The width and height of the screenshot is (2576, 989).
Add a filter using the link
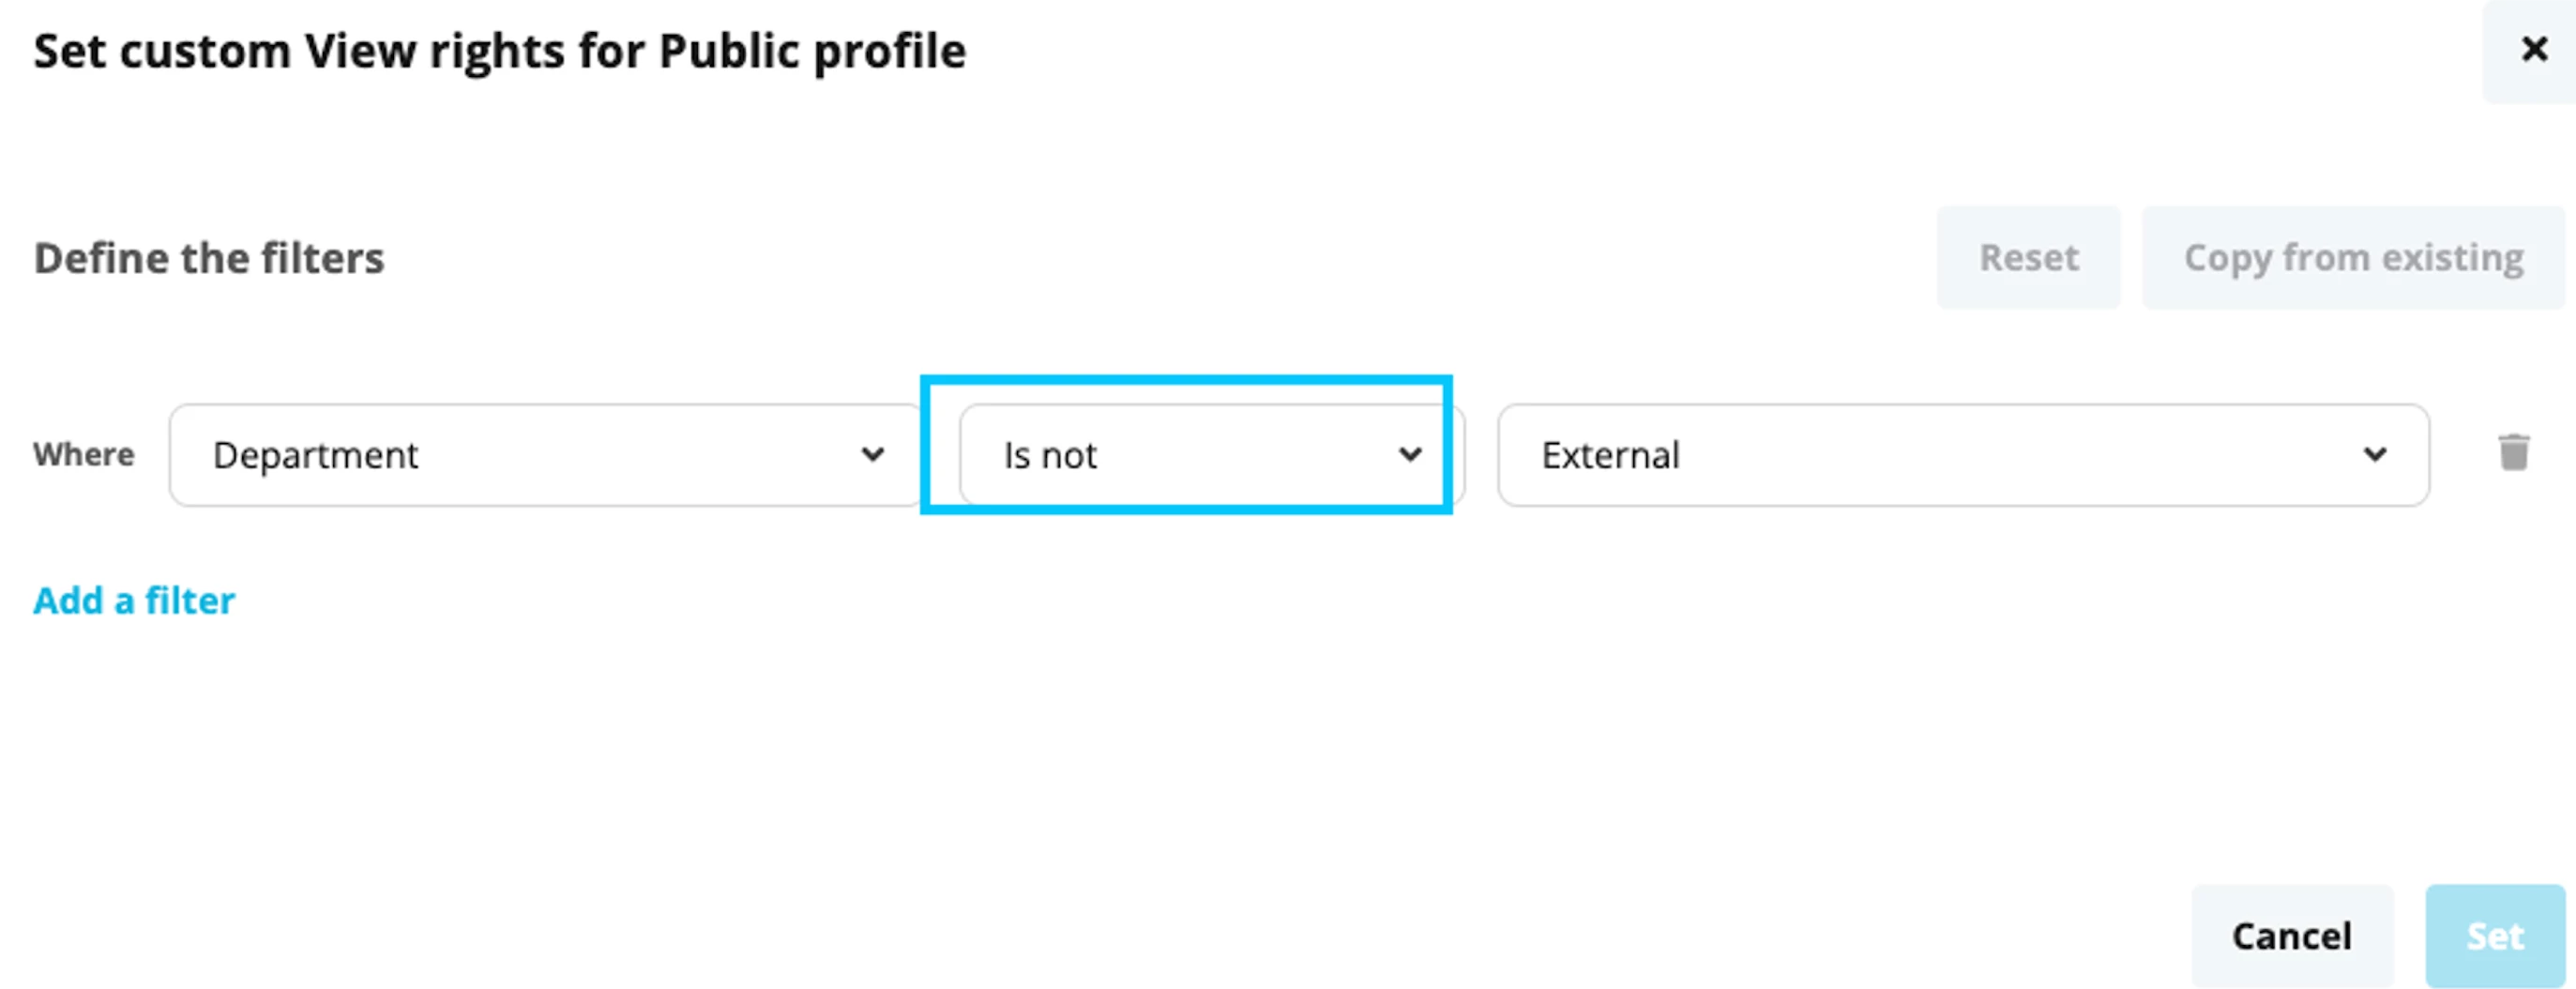(x=134, y=600)
